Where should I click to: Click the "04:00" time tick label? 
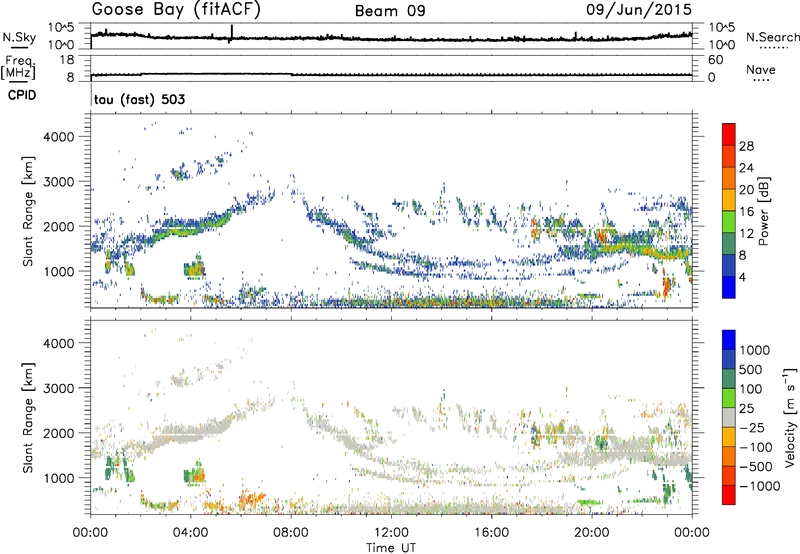coord(190,533)
